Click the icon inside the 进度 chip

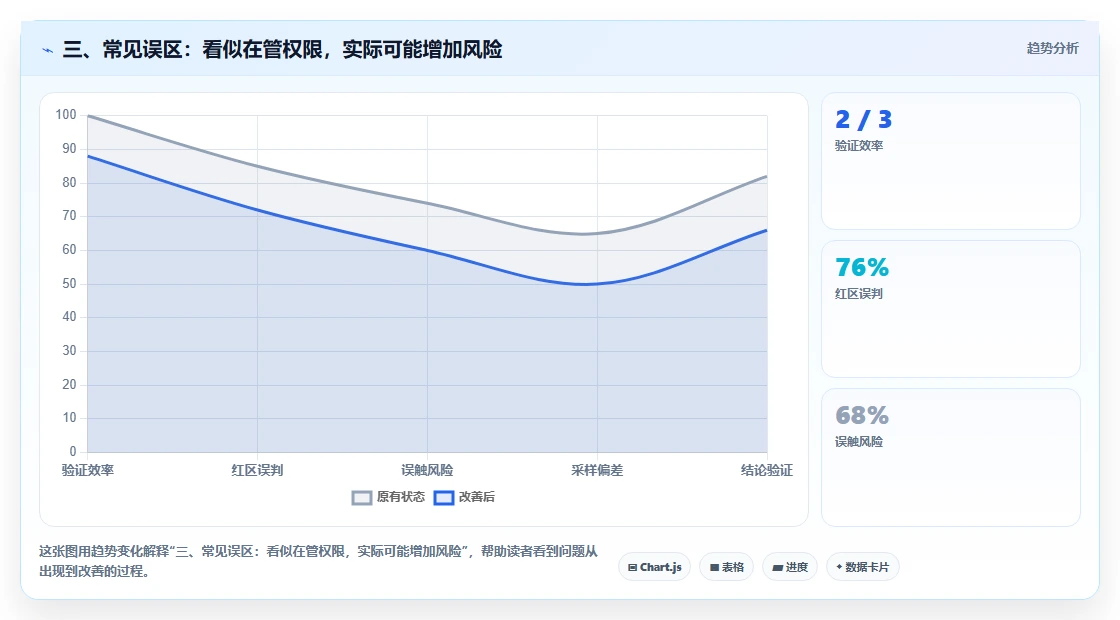coord(778,568)
